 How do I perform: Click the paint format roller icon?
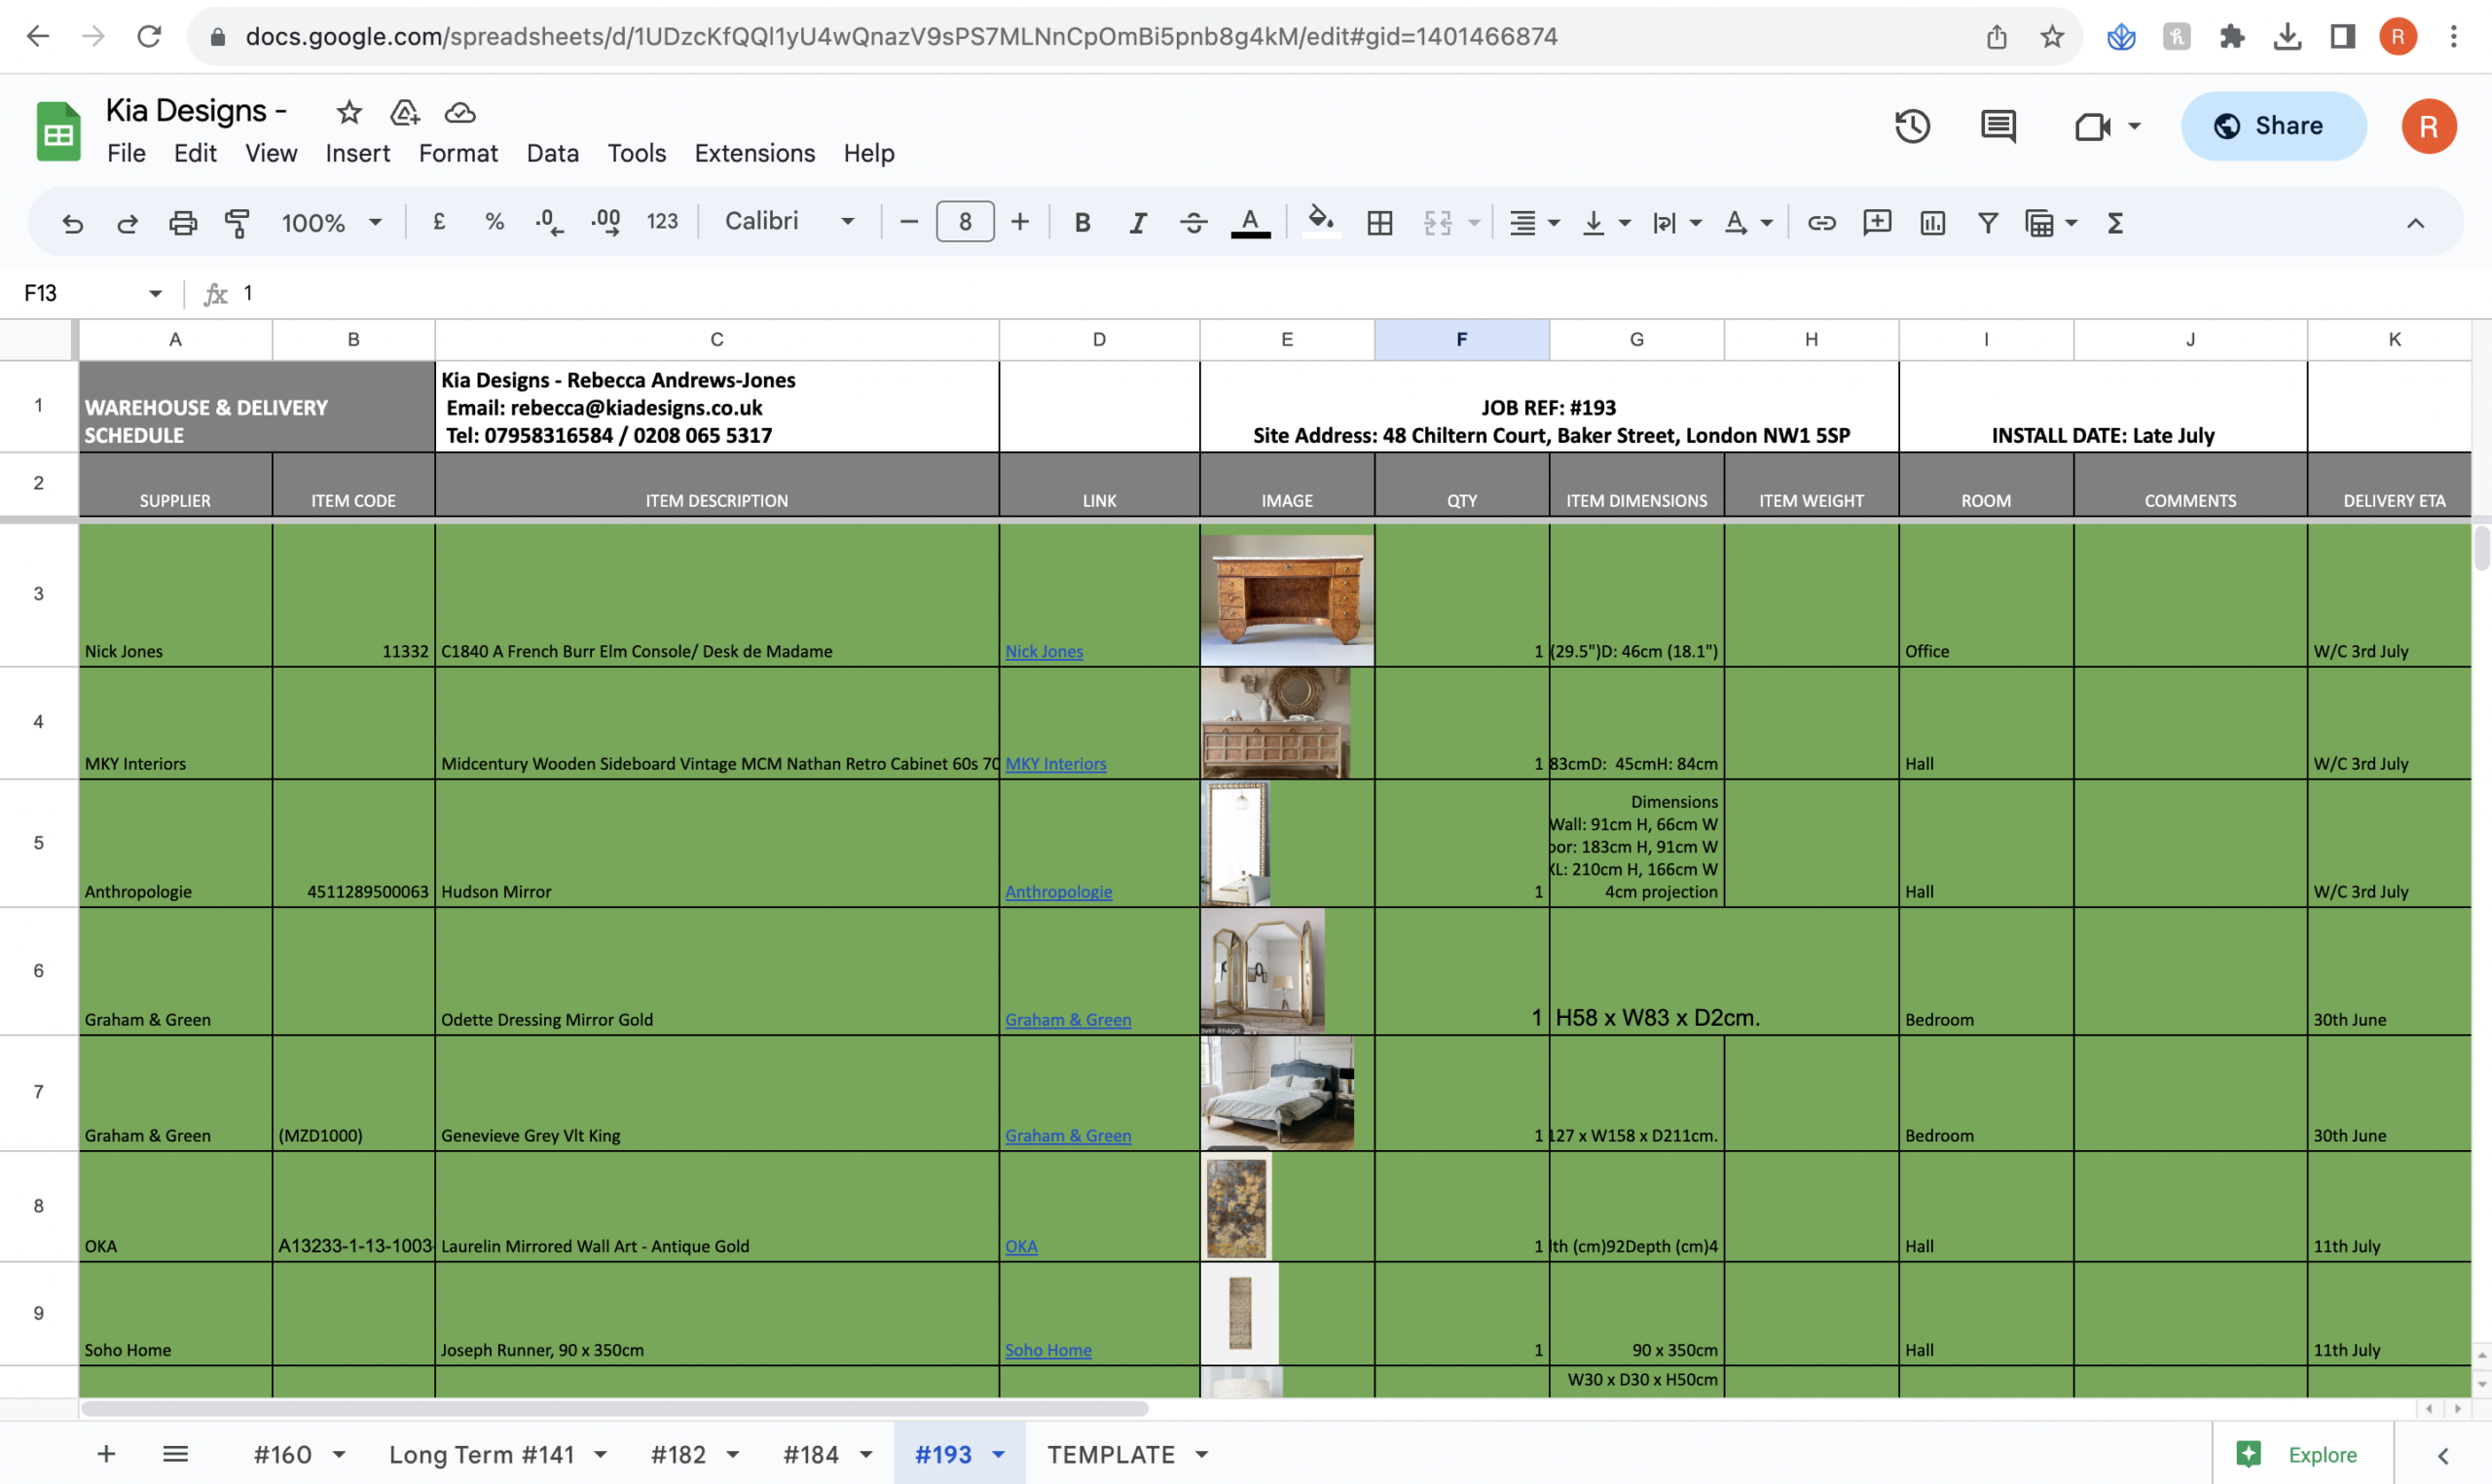tap(237, 222)
